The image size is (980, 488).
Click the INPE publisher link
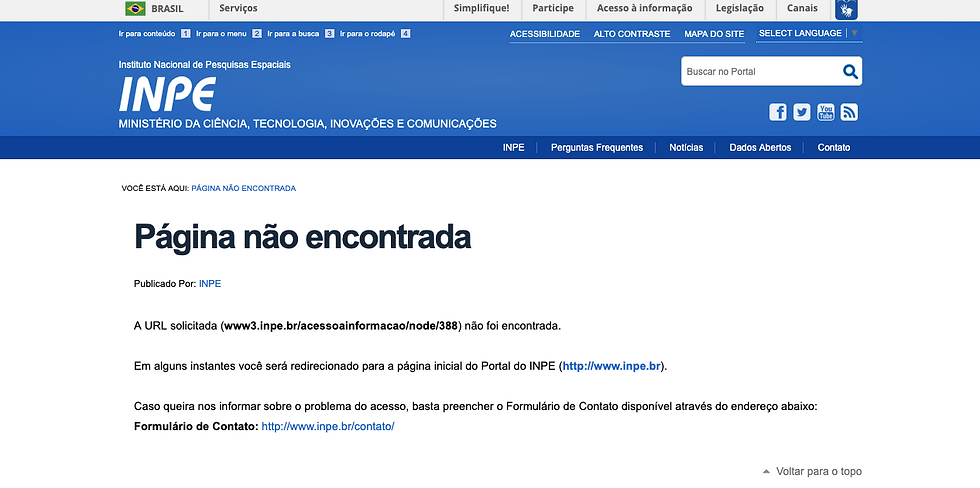(x=210, y=284)
